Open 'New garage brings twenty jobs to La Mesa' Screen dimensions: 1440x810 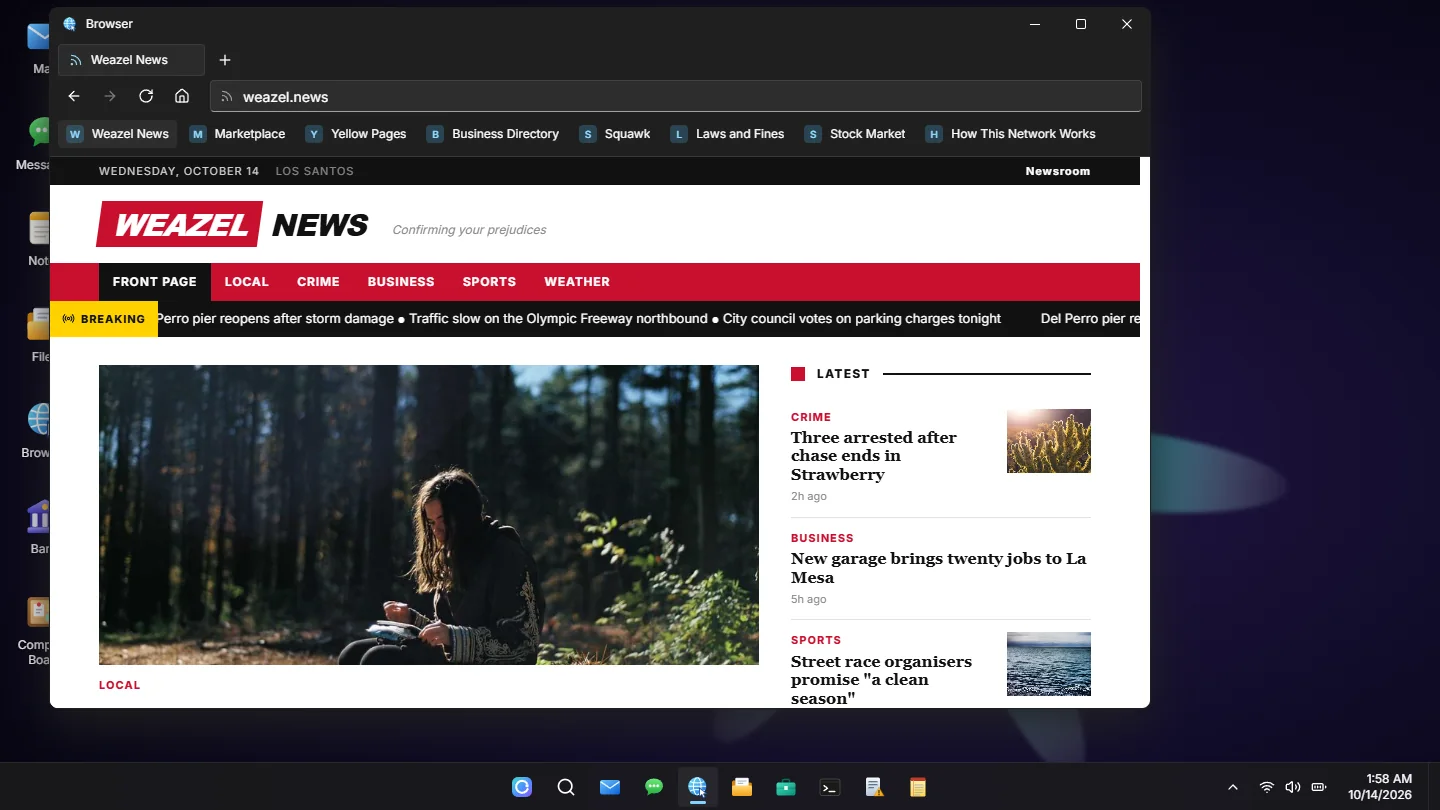coord(939,568)
